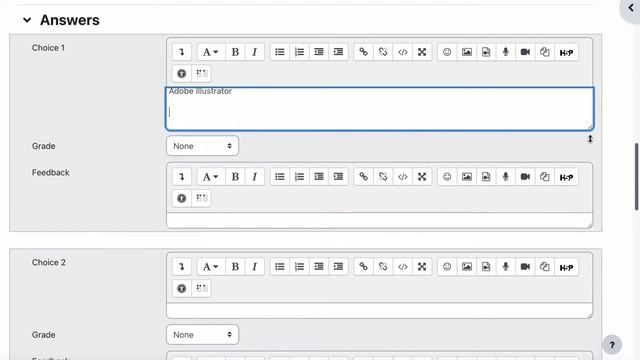Screen dimensions: 640x360
Task: Toggle HTML view in Choice 1 Feedback editor
Action: click(x=402, y=177)
